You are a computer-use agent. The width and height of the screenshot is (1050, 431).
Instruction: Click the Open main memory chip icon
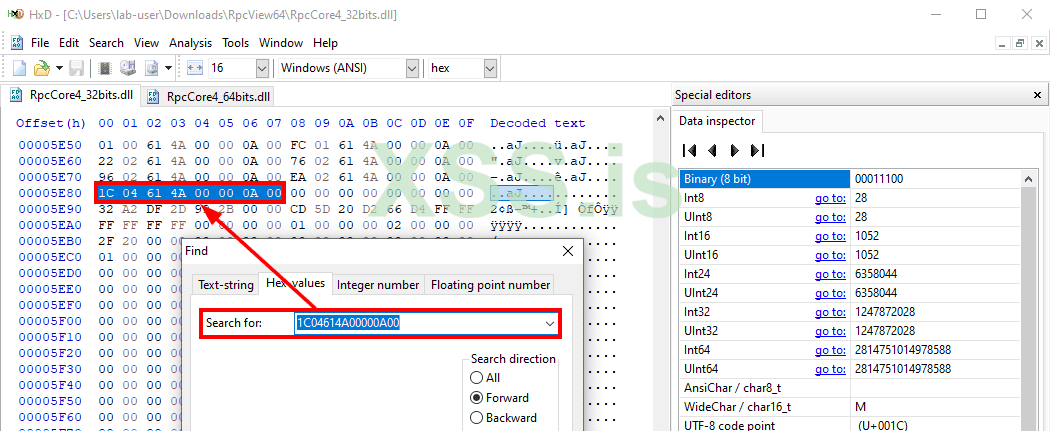[105, 68]
